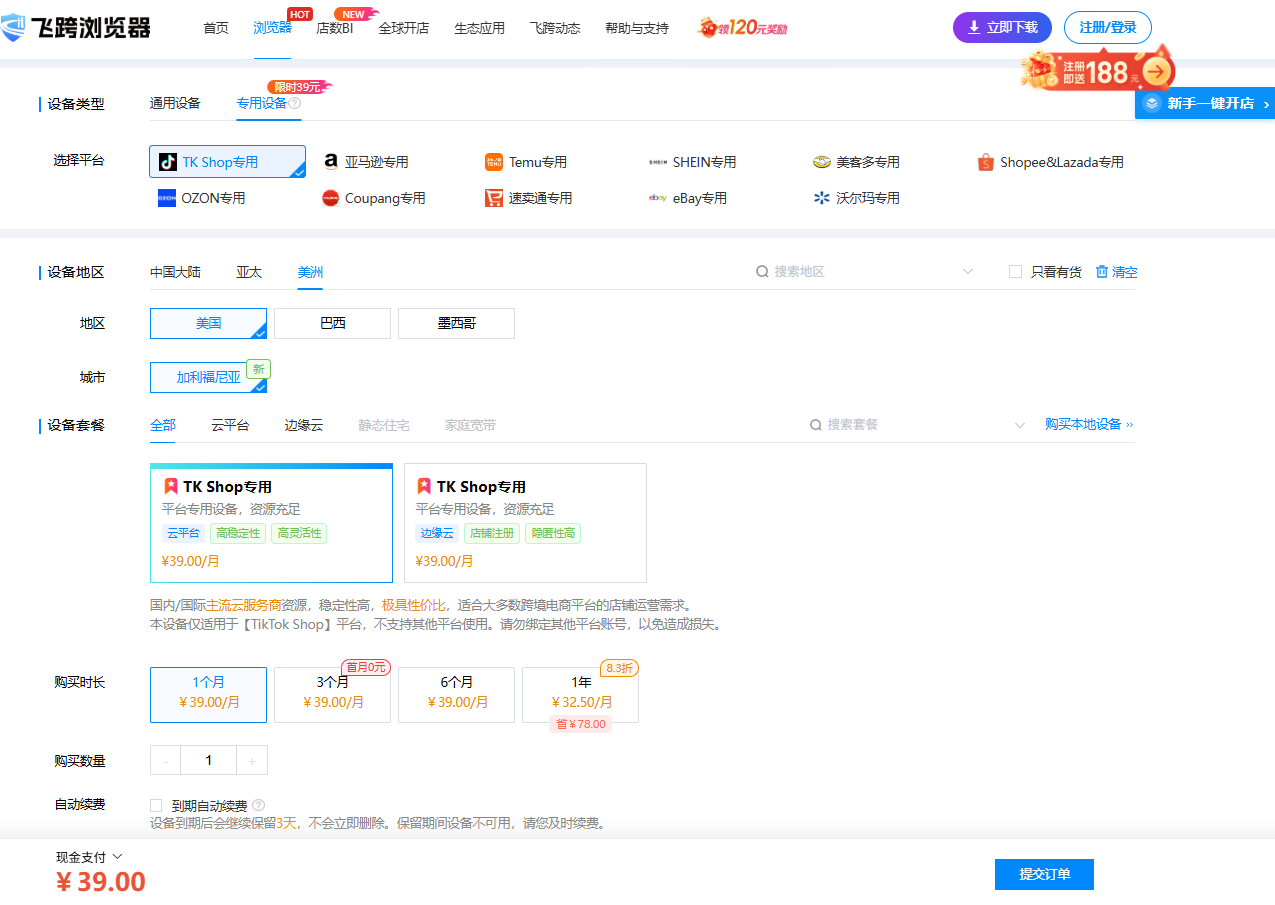Decrease quantity with the minus button
Screen dimensions: 1275x905
coord(165,760)
